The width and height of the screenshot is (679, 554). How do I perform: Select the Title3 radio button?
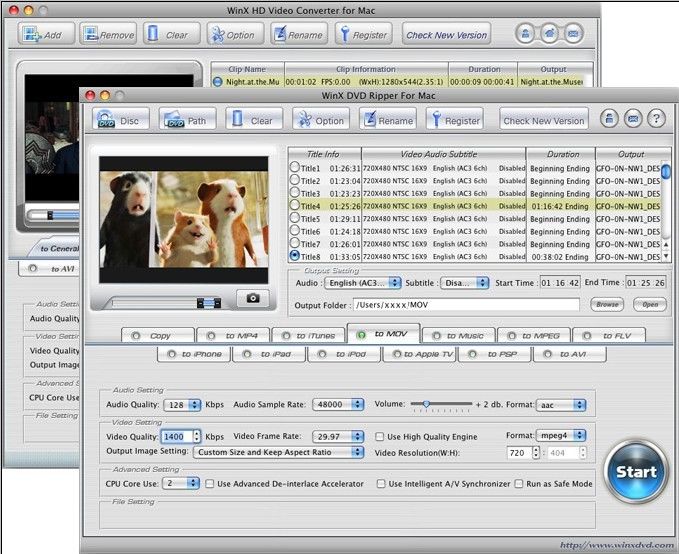pos(295,192)
